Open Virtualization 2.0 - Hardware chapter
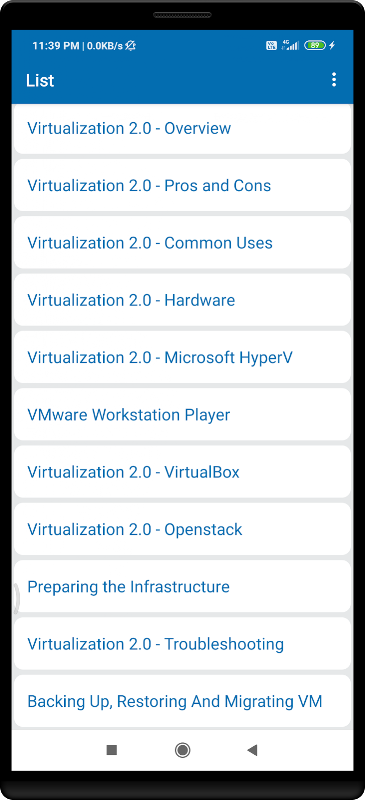365x800 pixels. point(182,300)
